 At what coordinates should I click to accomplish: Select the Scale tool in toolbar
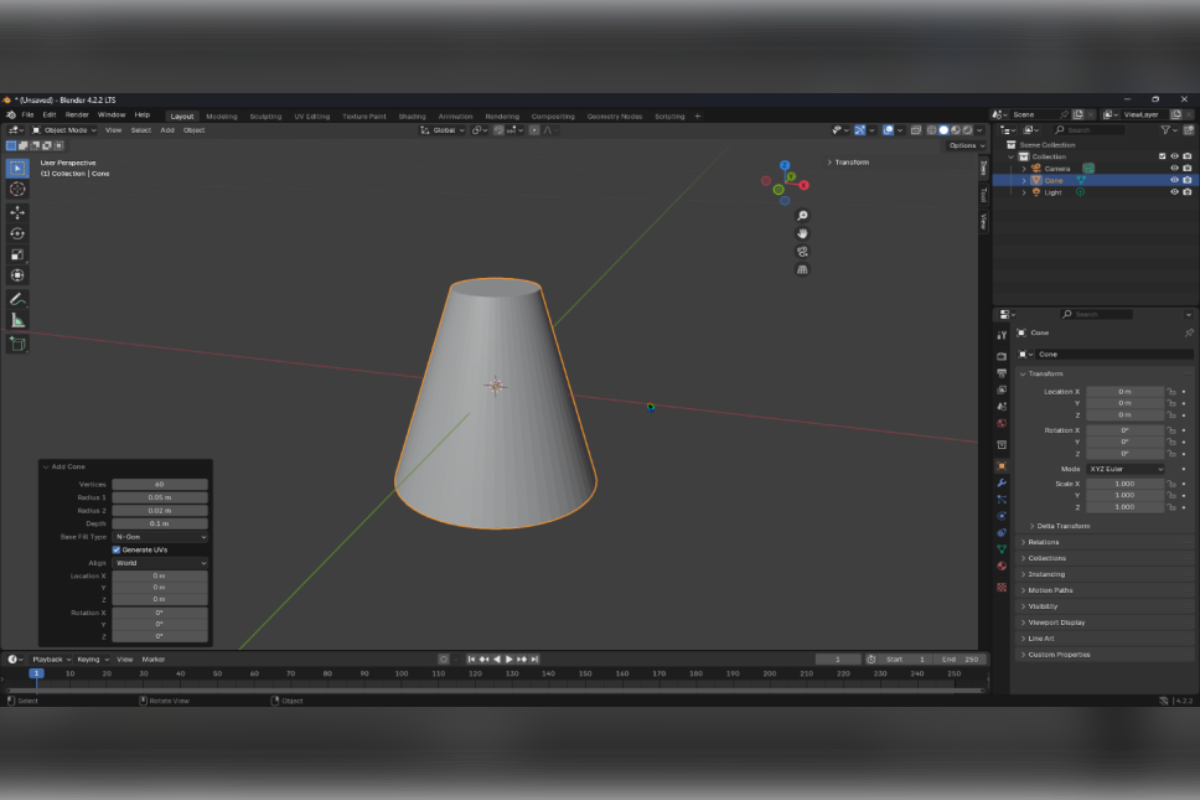17,255
